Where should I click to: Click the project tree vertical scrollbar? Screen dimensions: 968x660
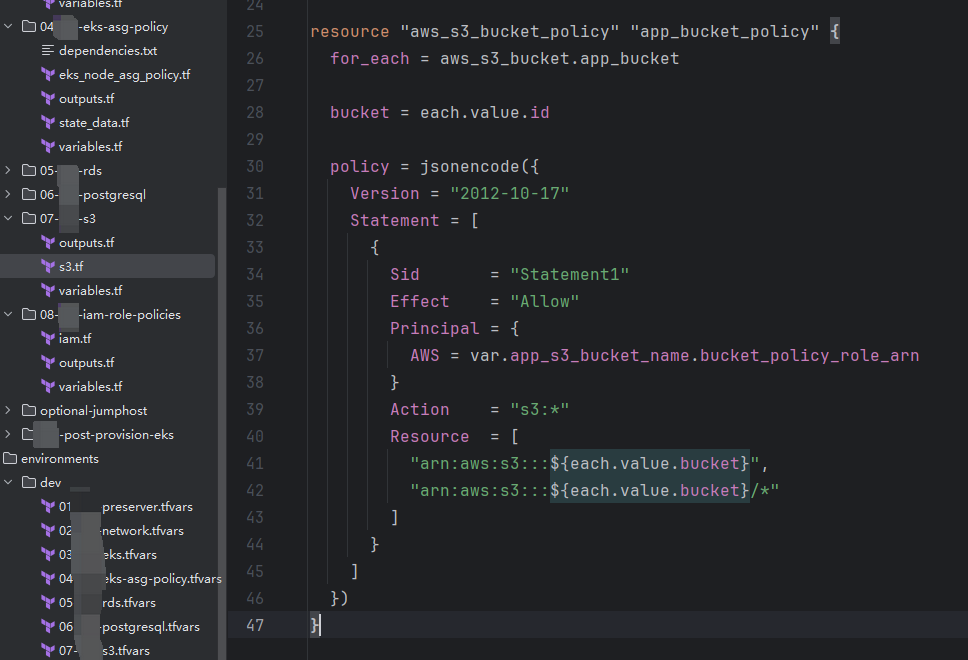[222, 424]
